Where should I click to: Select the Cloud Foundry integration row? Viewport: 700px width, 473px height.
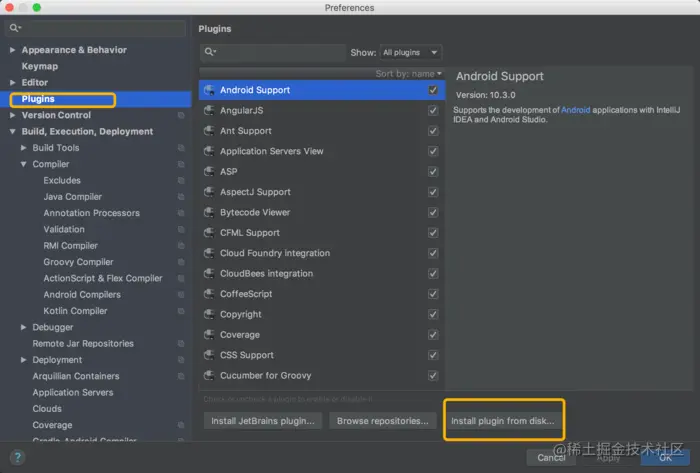[x=321, y=253]
